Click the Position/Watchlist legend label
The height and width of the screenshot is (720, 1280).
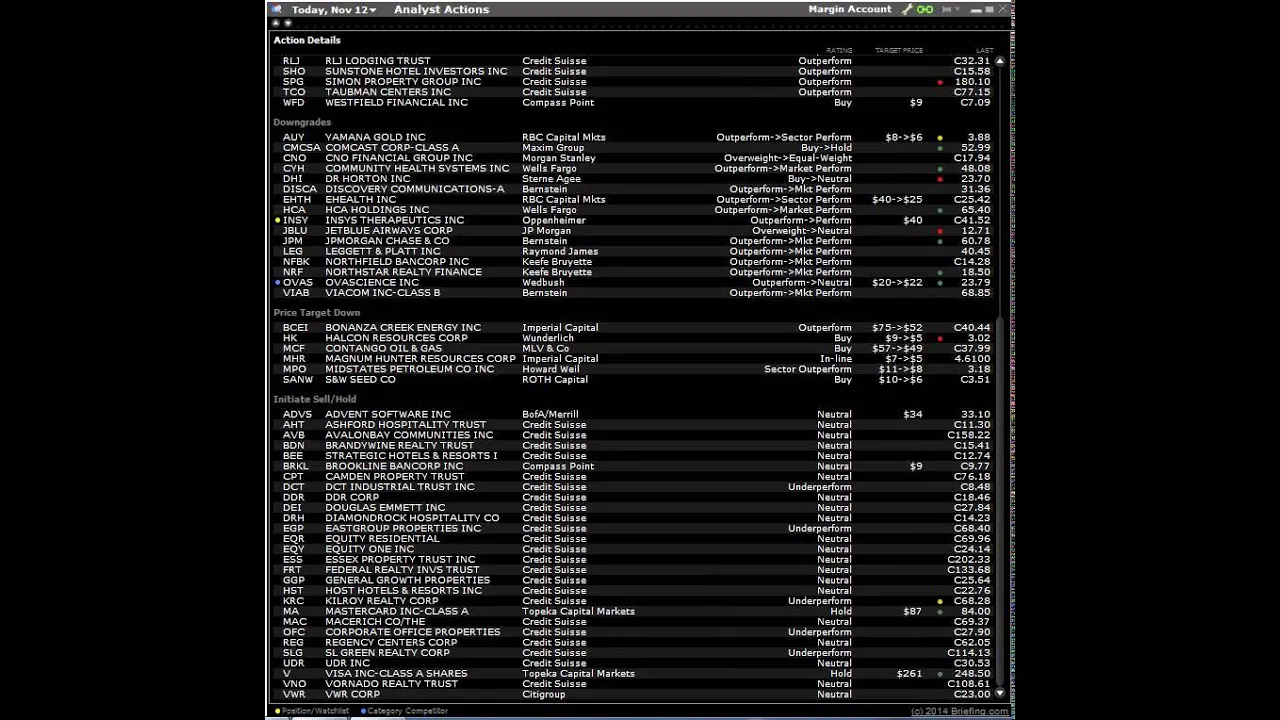[x=315, y=711]
